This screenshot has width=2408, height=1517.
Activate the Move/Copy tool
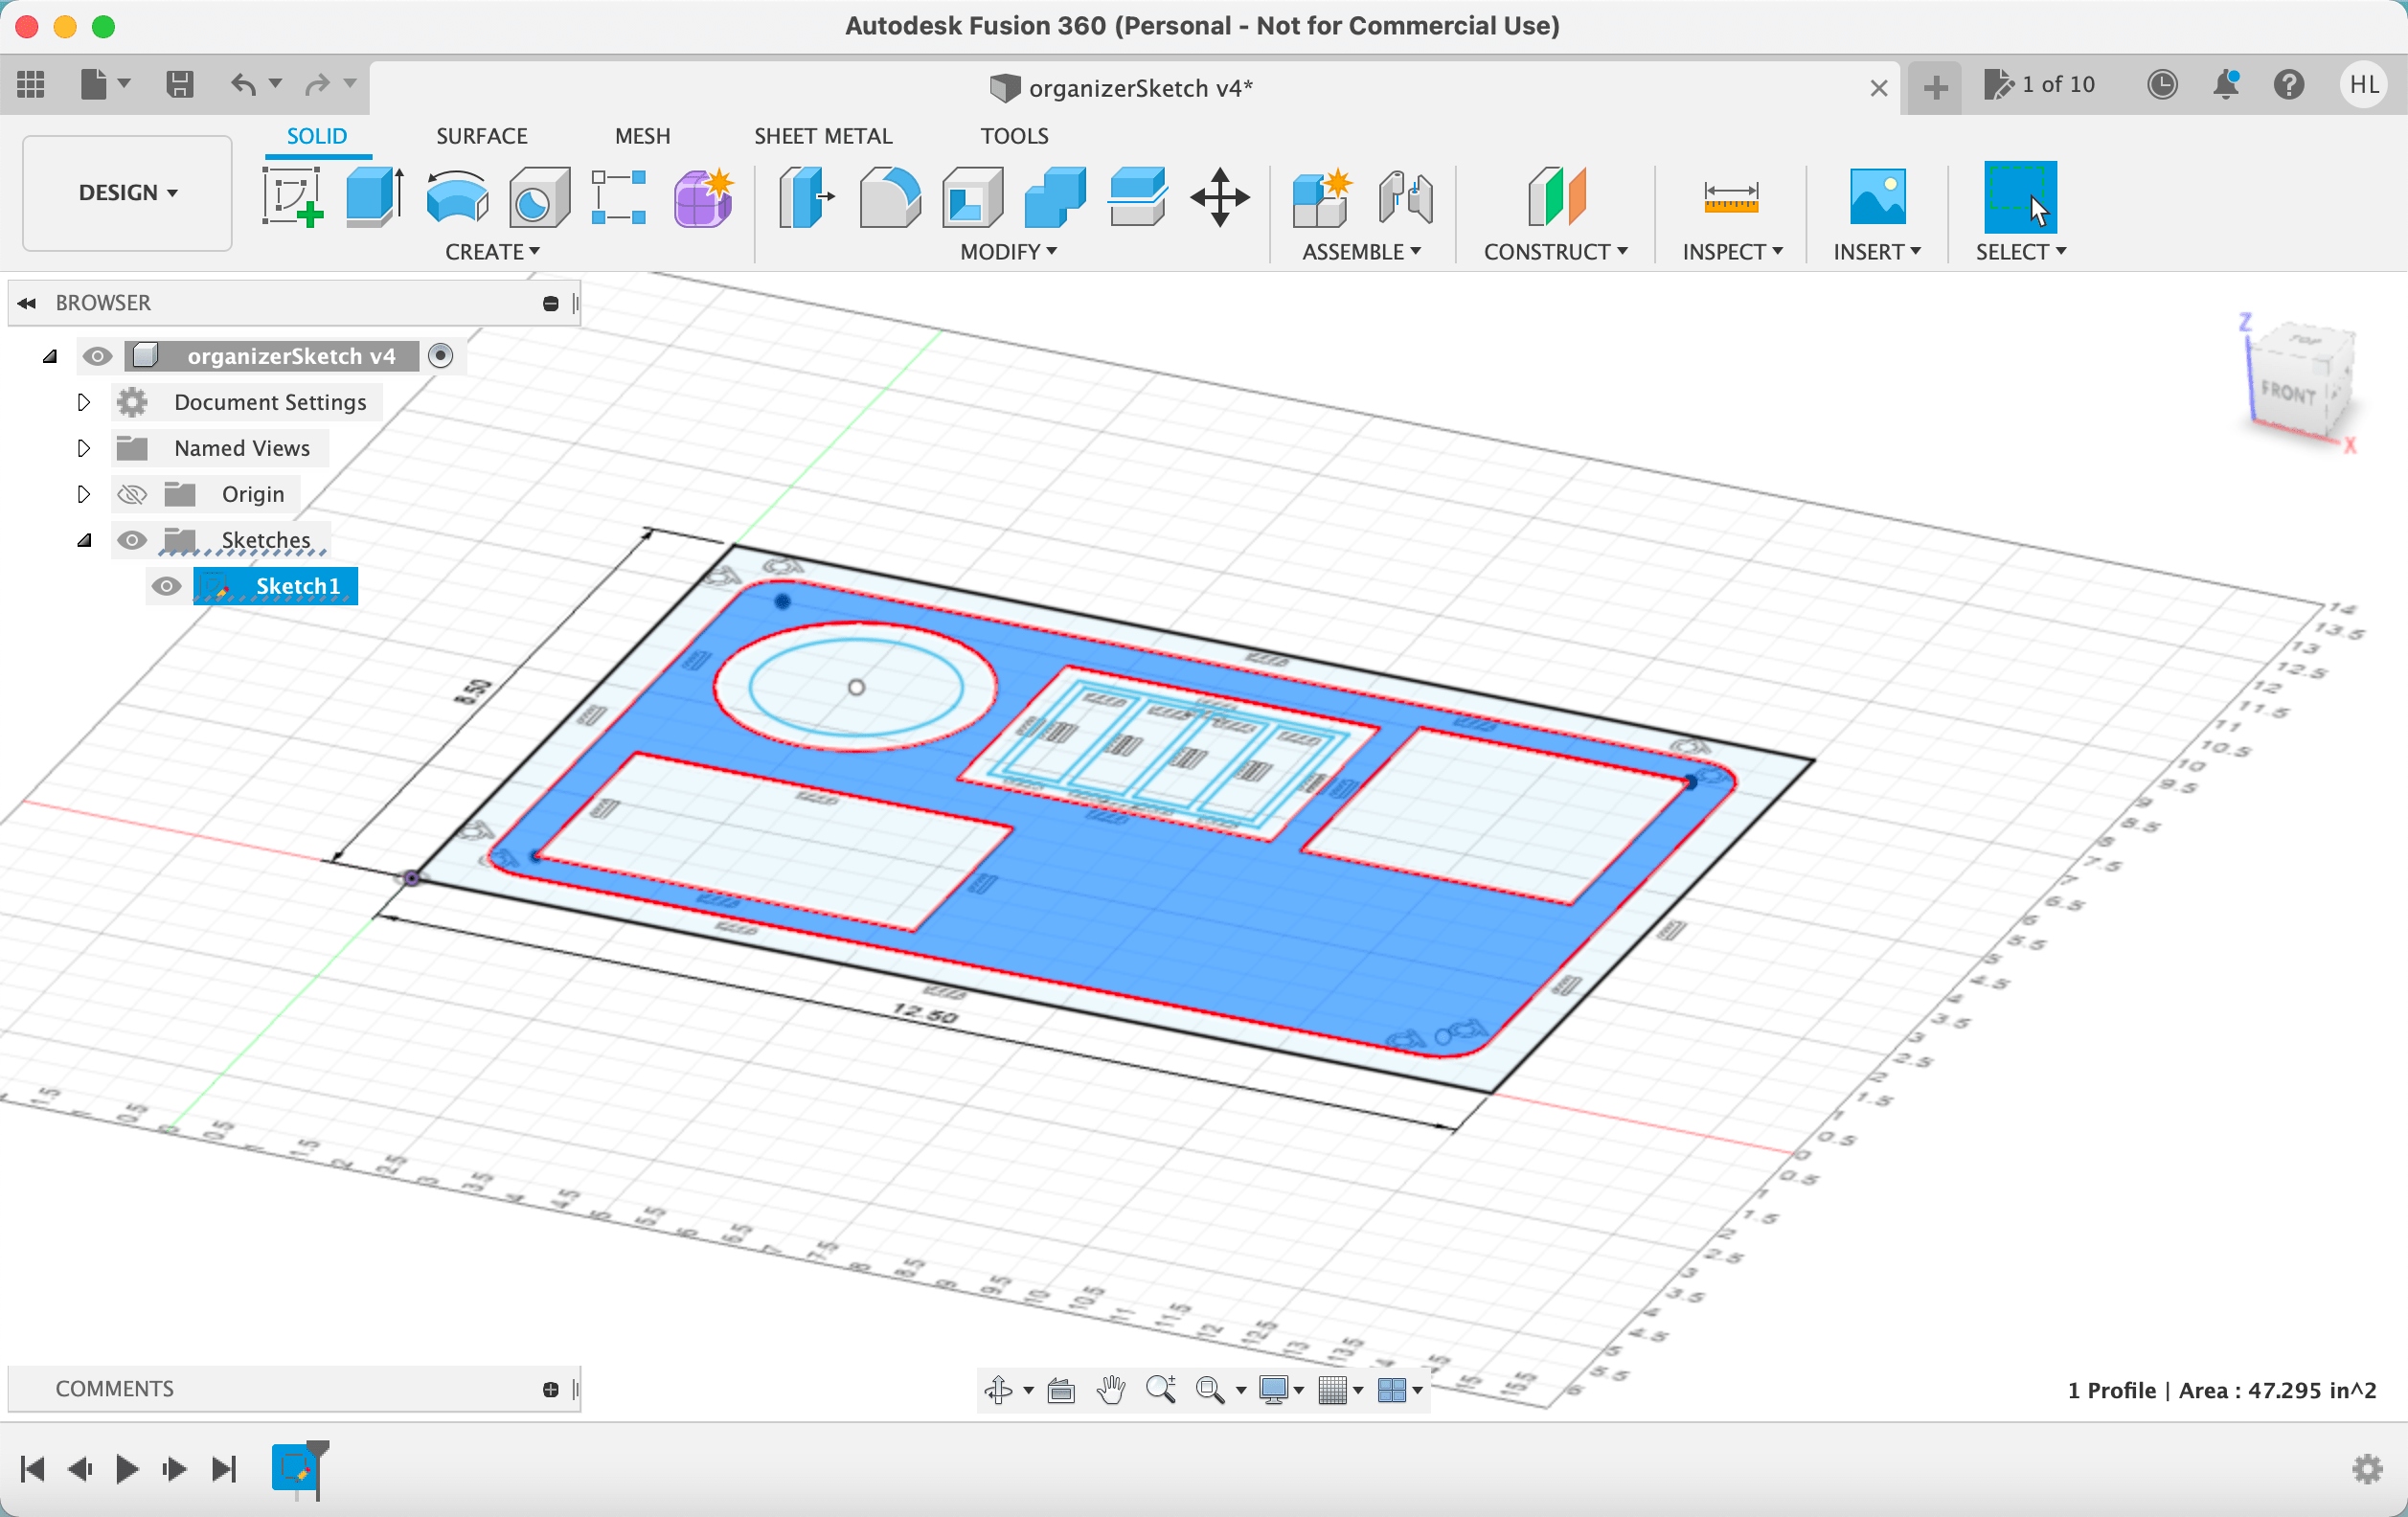tap(1219, 196)
